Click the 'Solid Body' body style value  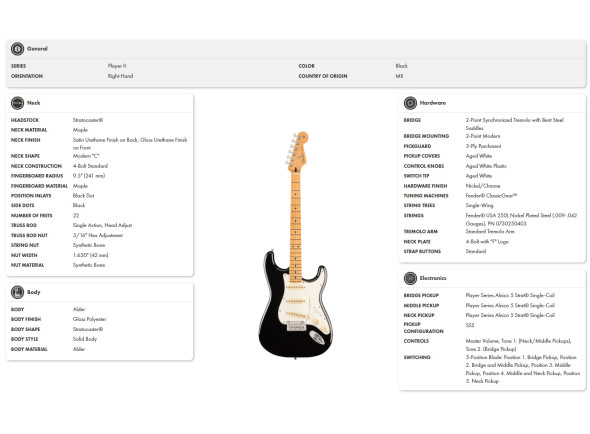(x=85, y=339)
